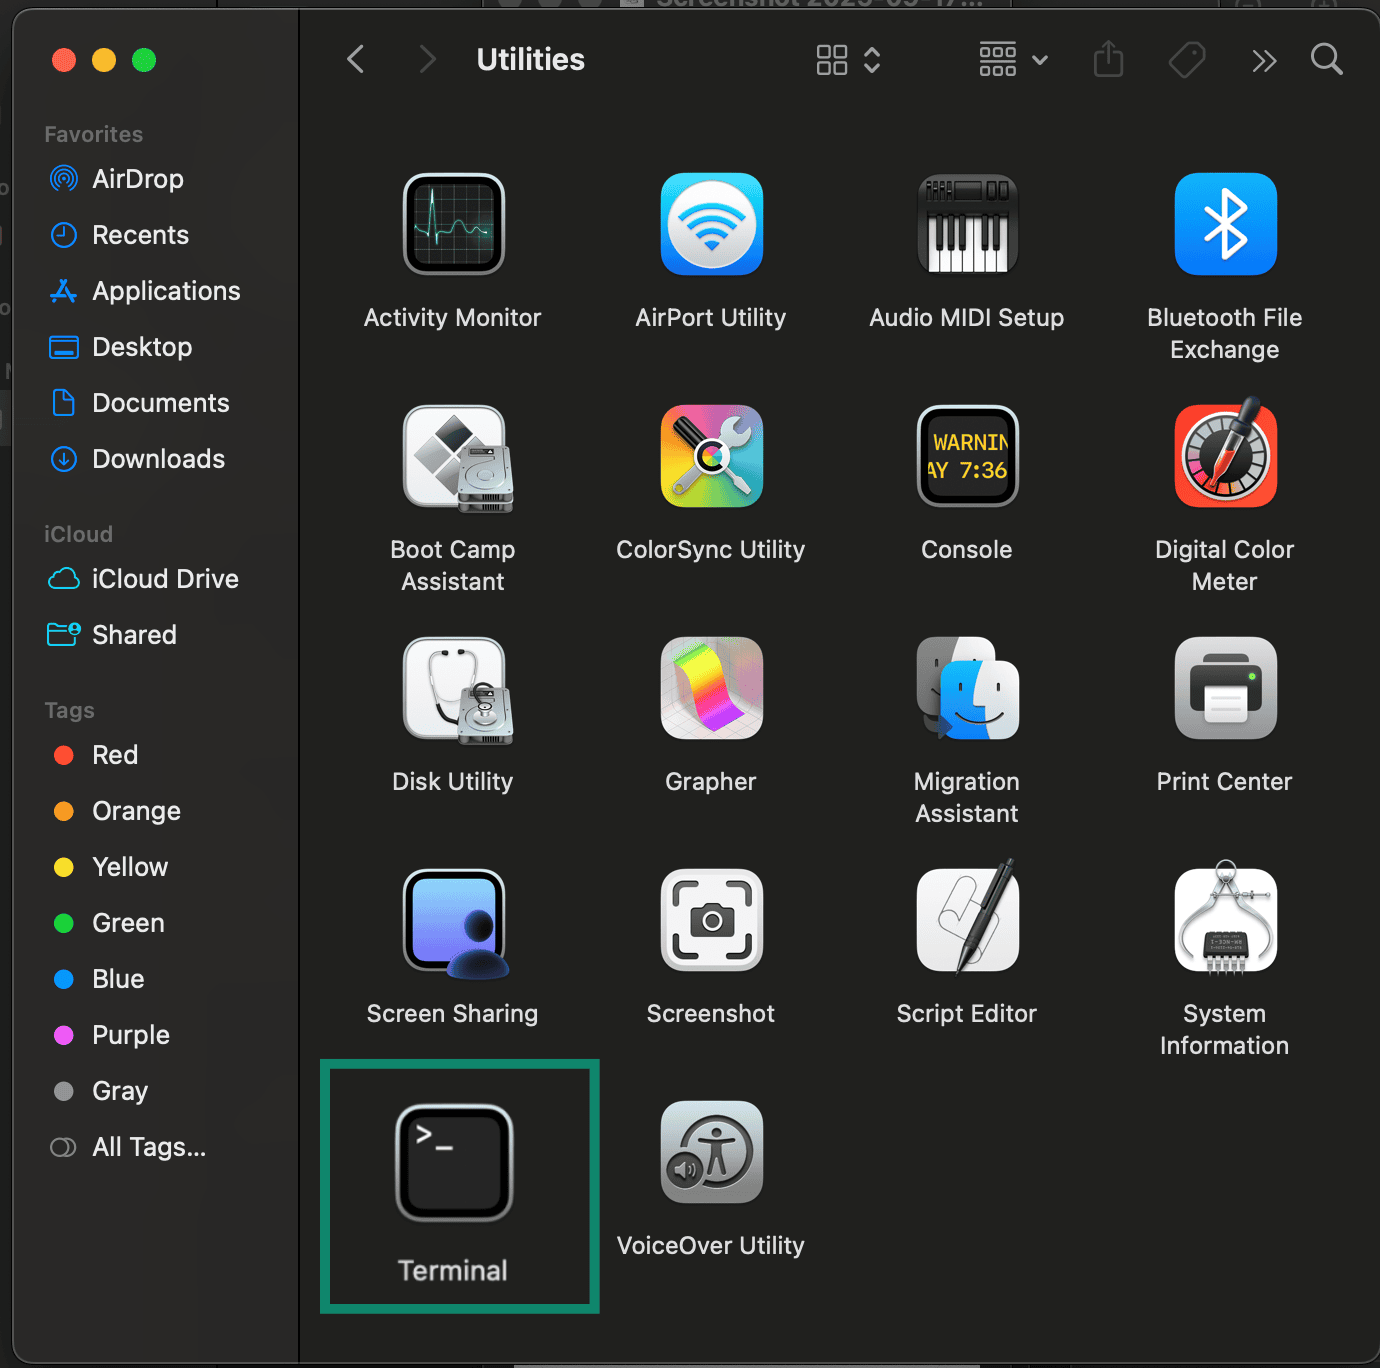Open the icon view switcher dropdown
This screenshot has height=1368, width=1380.
coord(848,60)
